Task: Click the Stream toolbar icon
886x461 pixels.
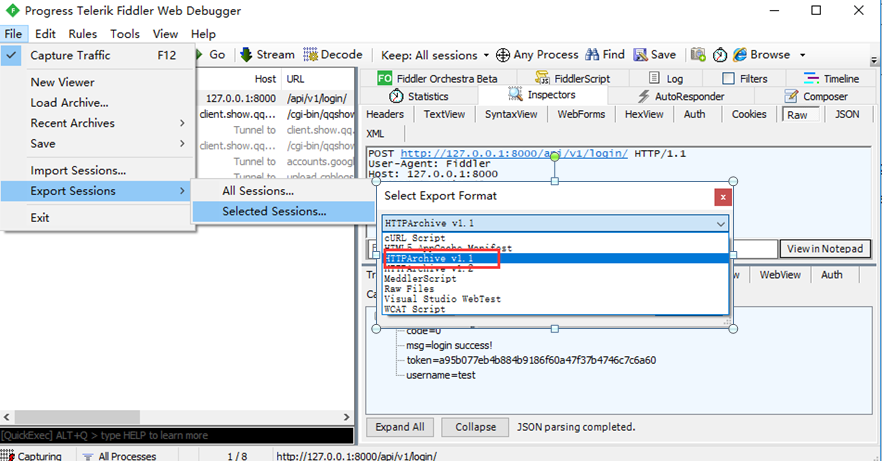Action: (246, 54)
